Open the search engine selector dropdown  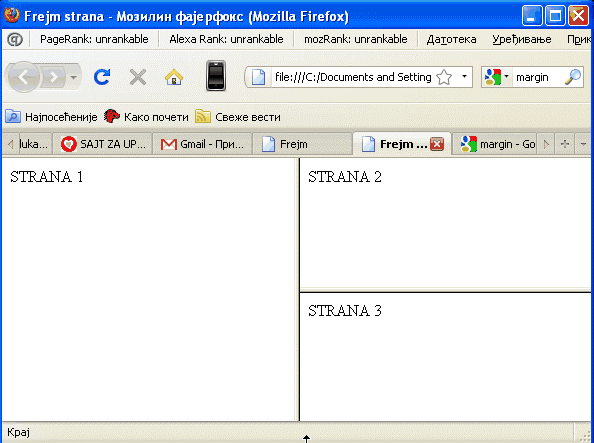point(497,77)
